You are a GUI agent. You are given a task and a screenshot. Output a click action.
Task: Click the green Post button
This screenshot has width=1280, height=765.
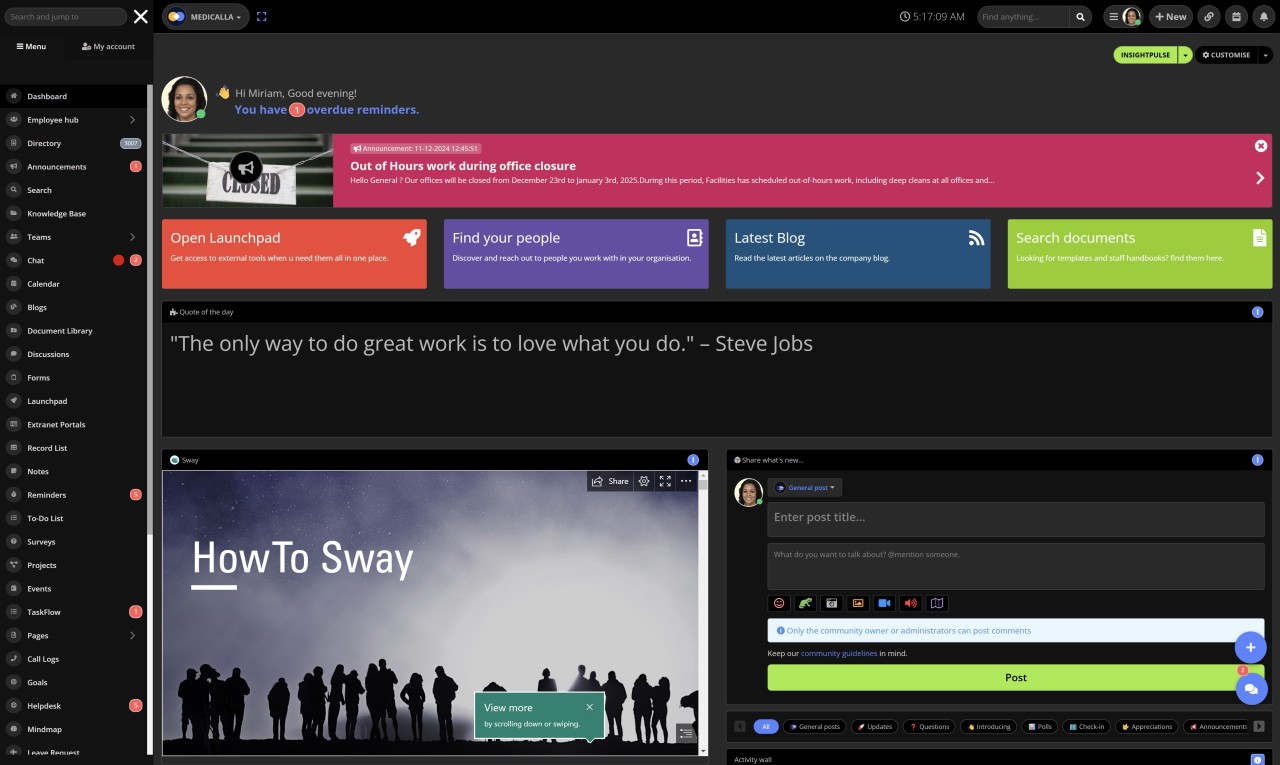[x=1015, y=677]
